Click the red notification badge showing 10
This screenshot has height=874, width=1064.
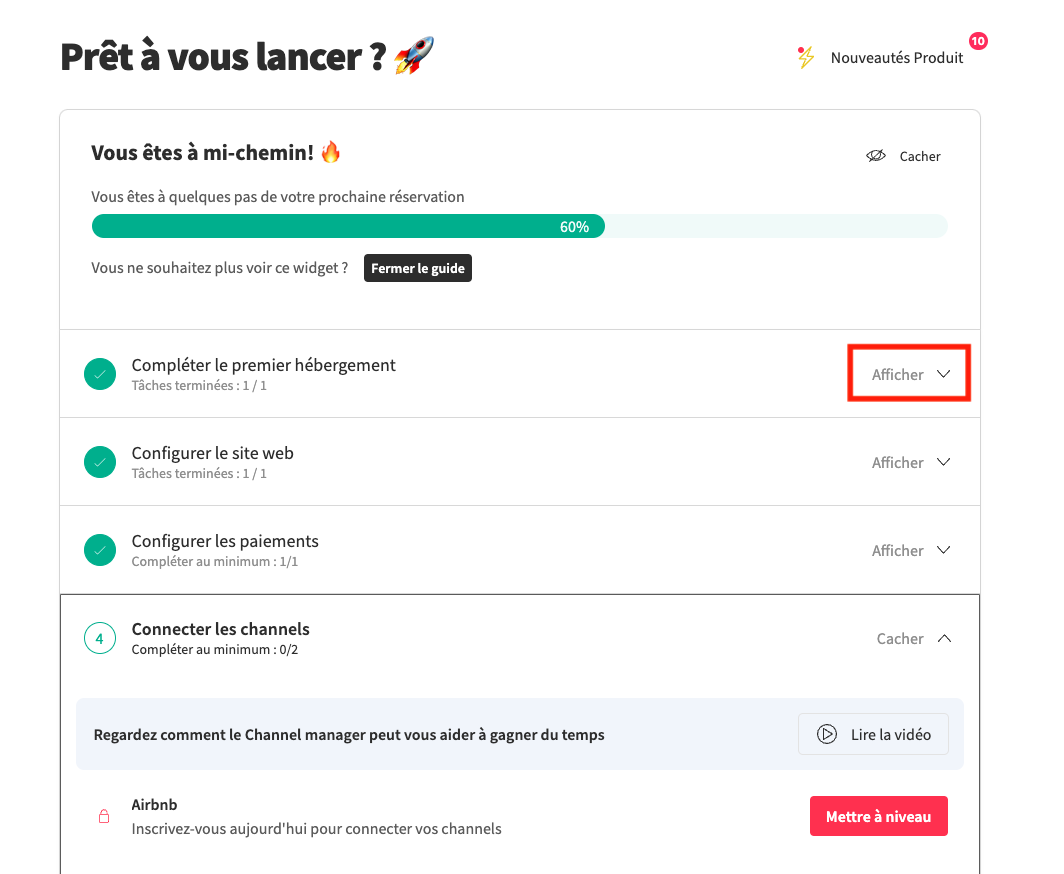(978, 41)
